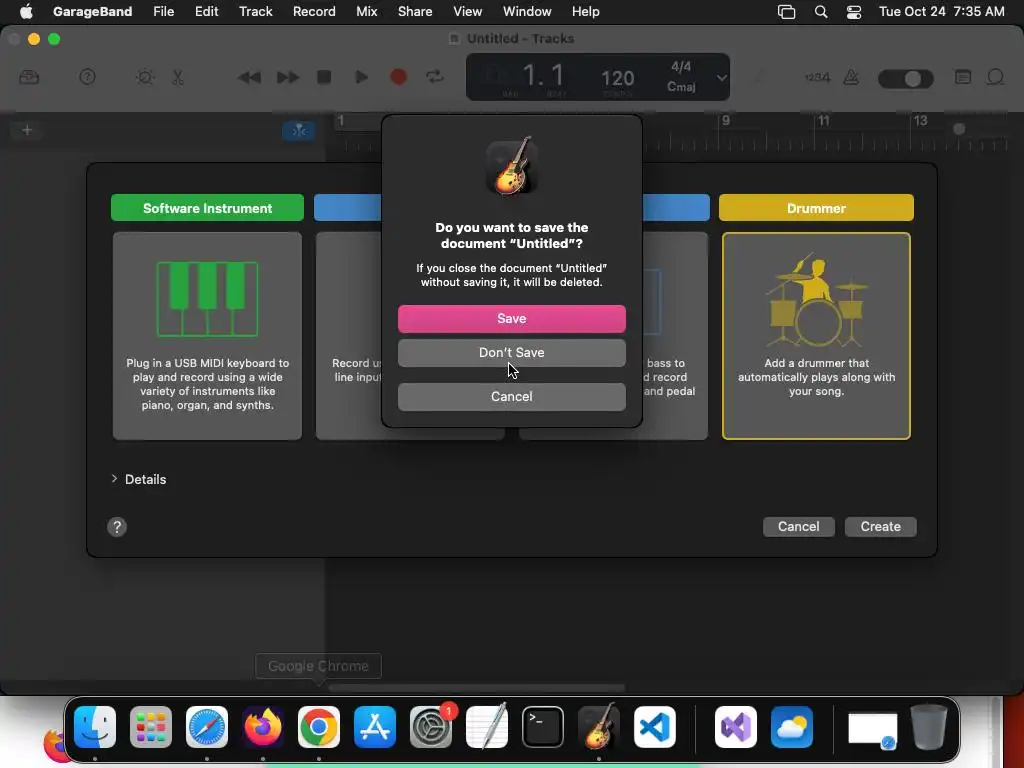This screenshot has width=1024, height=768.
Task: Click the date and time in menu bar
Action: tap(941, 11)
